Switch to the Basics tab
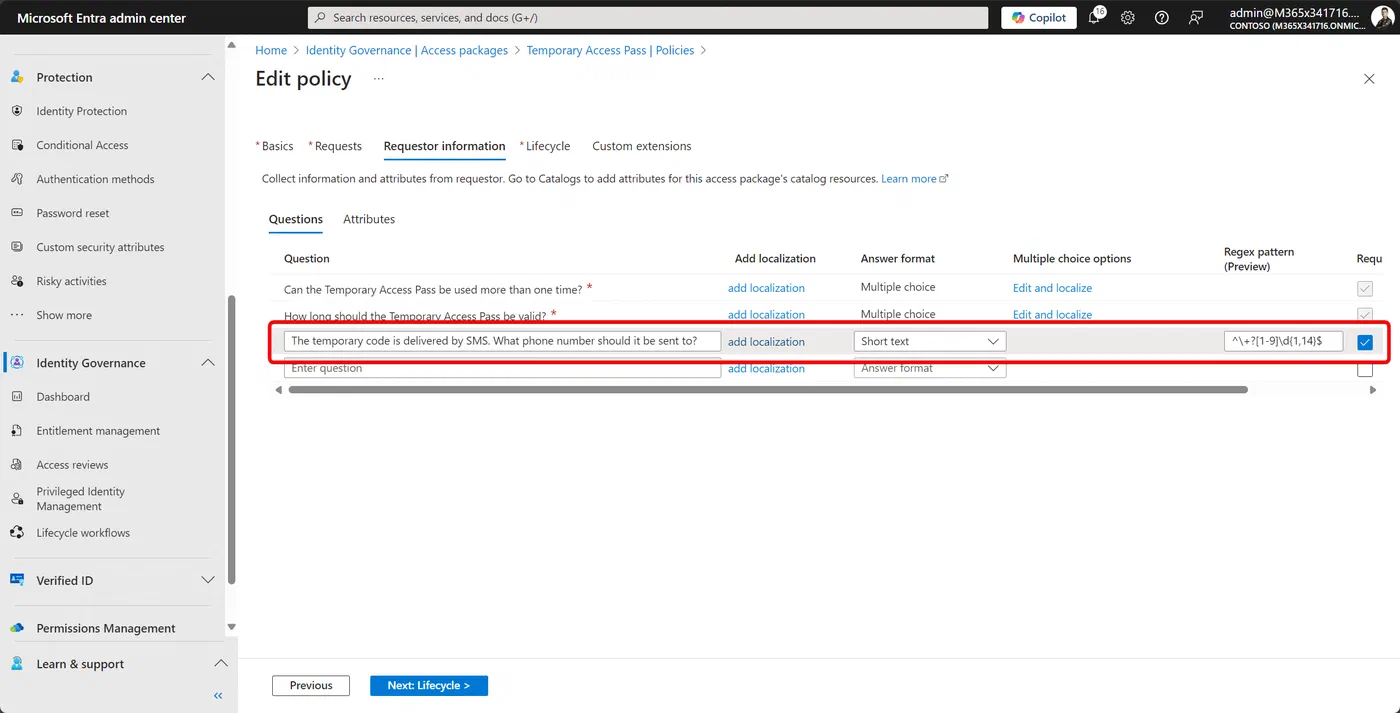This screenshot has height=713, width=1400. click(x=275, y=146)
